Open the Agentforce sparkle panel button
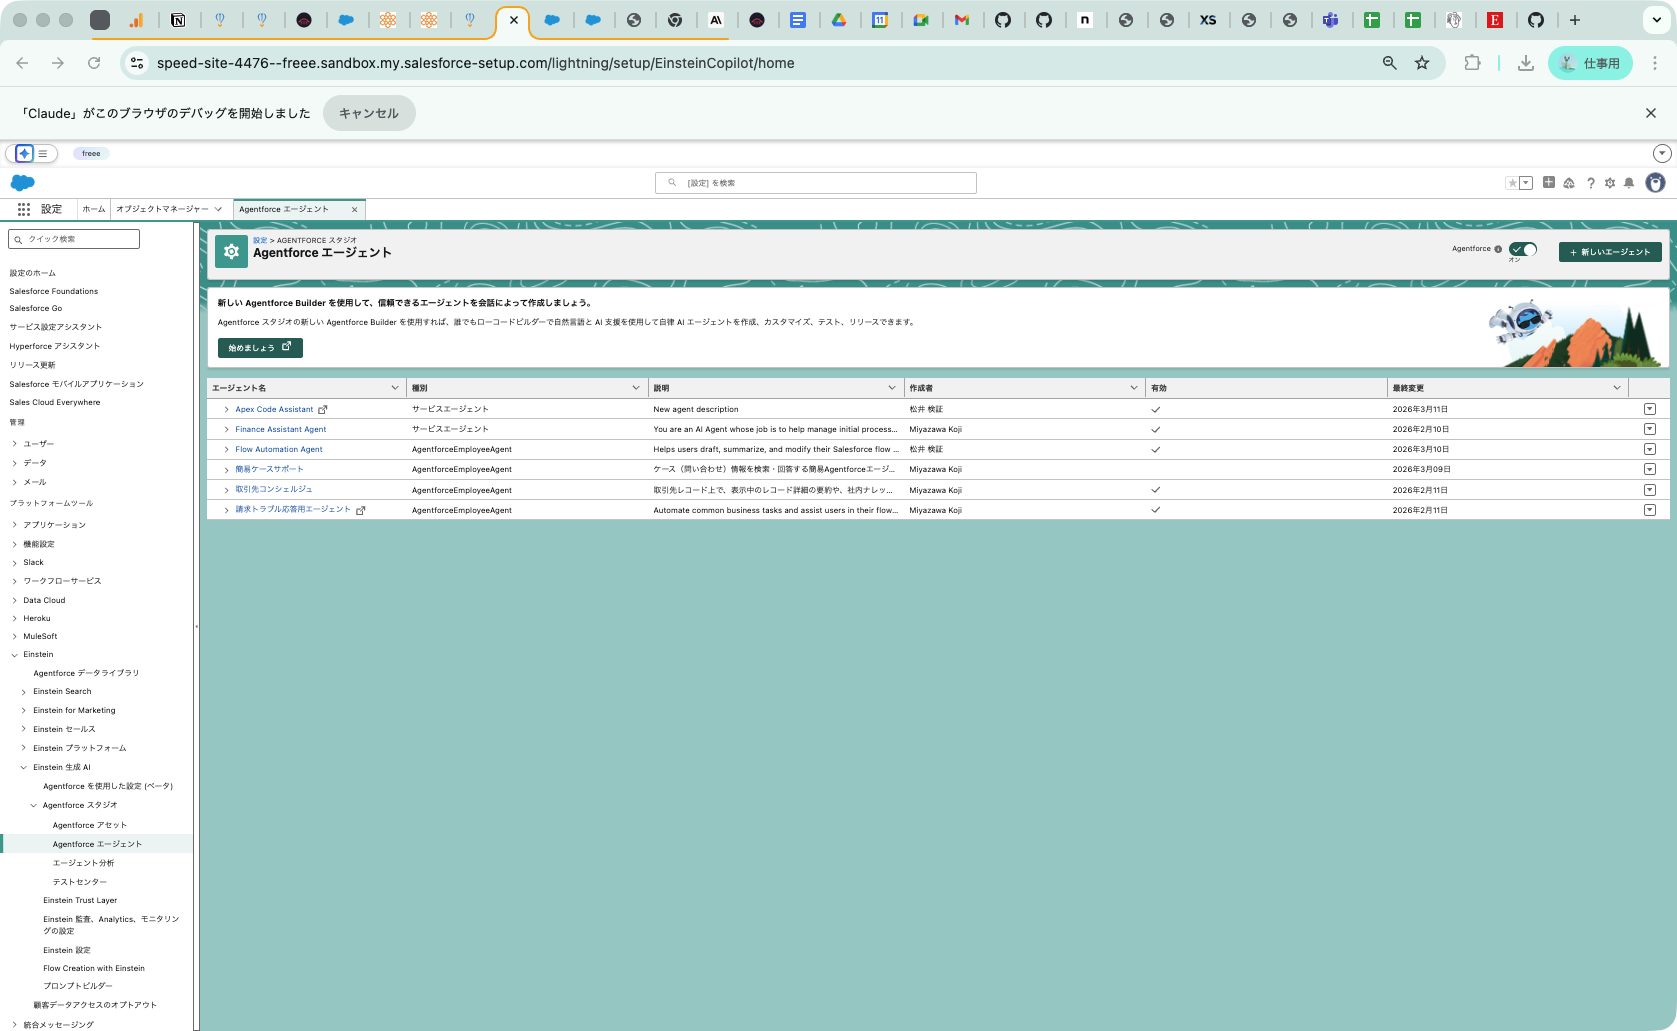The height and width of the screenshot is (1031, 1677). point(24,153)
